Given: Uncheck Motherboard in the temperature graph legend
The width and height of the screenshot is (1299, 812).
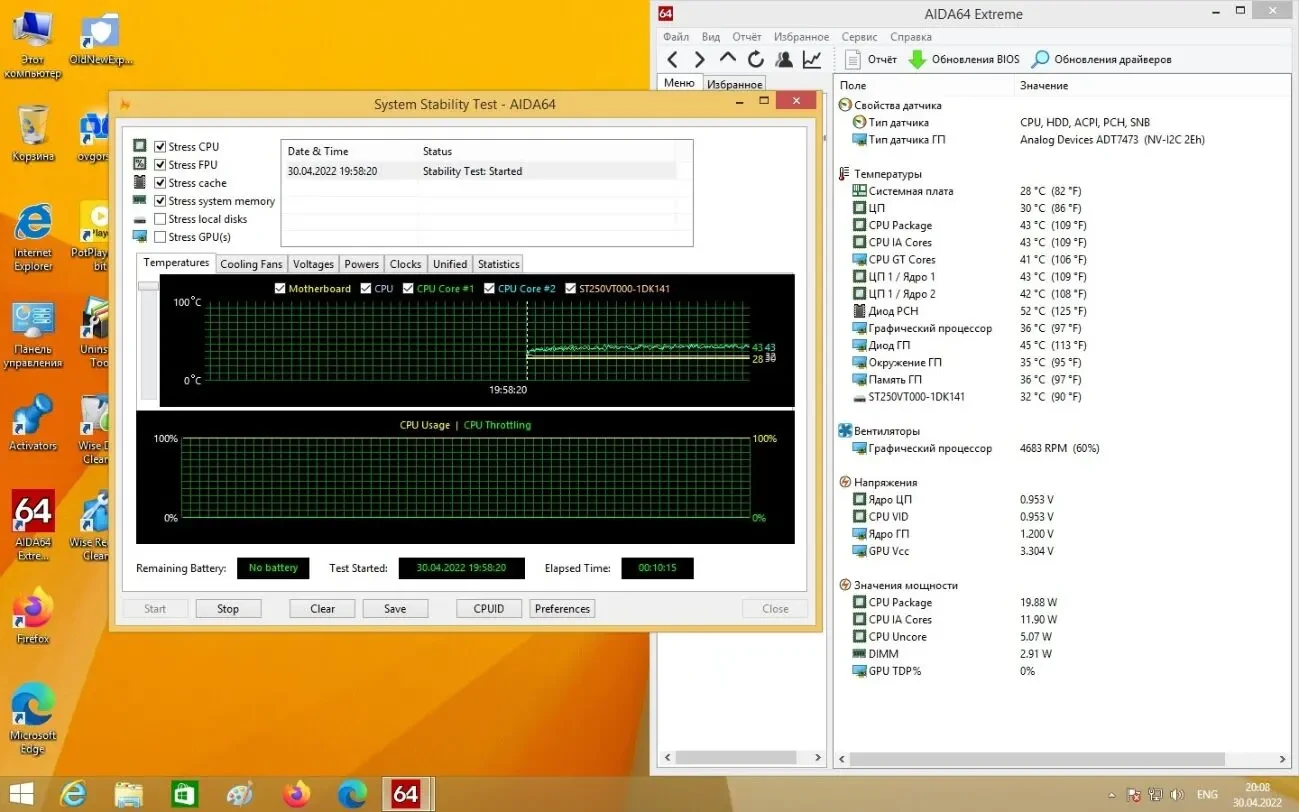Looking at the screenshot, I should point(281,287).
